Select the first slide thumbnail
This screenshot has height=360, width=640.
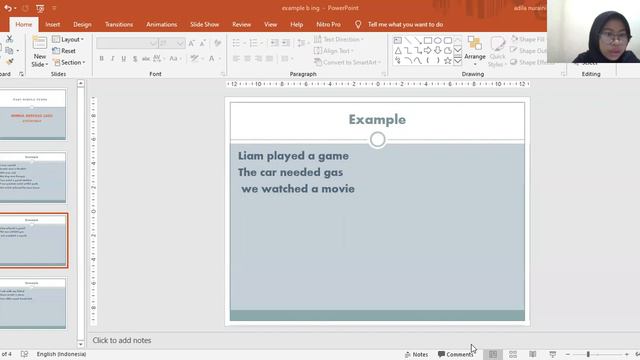(32, 115)
